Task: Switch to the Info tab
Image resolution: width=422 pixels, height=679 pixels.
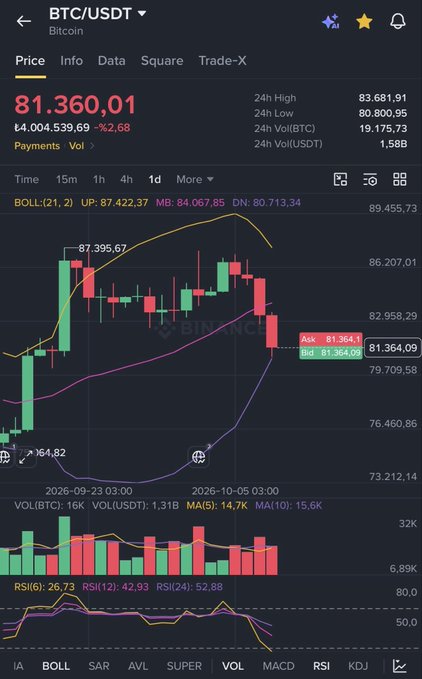Action: click(x=71, y=61)
